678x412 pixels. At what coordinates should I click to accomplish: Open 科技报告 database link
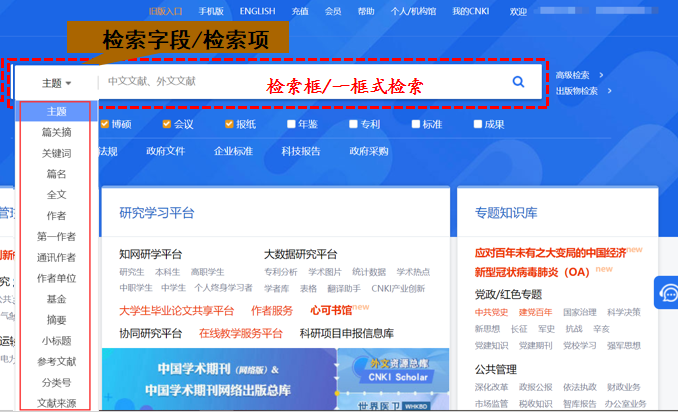301,151
